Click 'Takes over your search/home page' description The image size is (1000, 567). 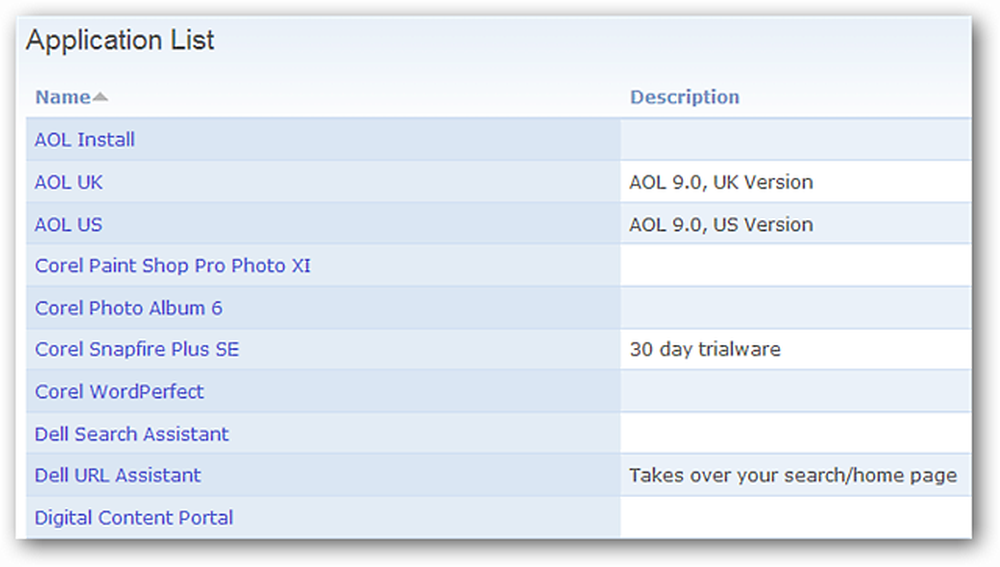pyautogui.click(x=793, y=475)
